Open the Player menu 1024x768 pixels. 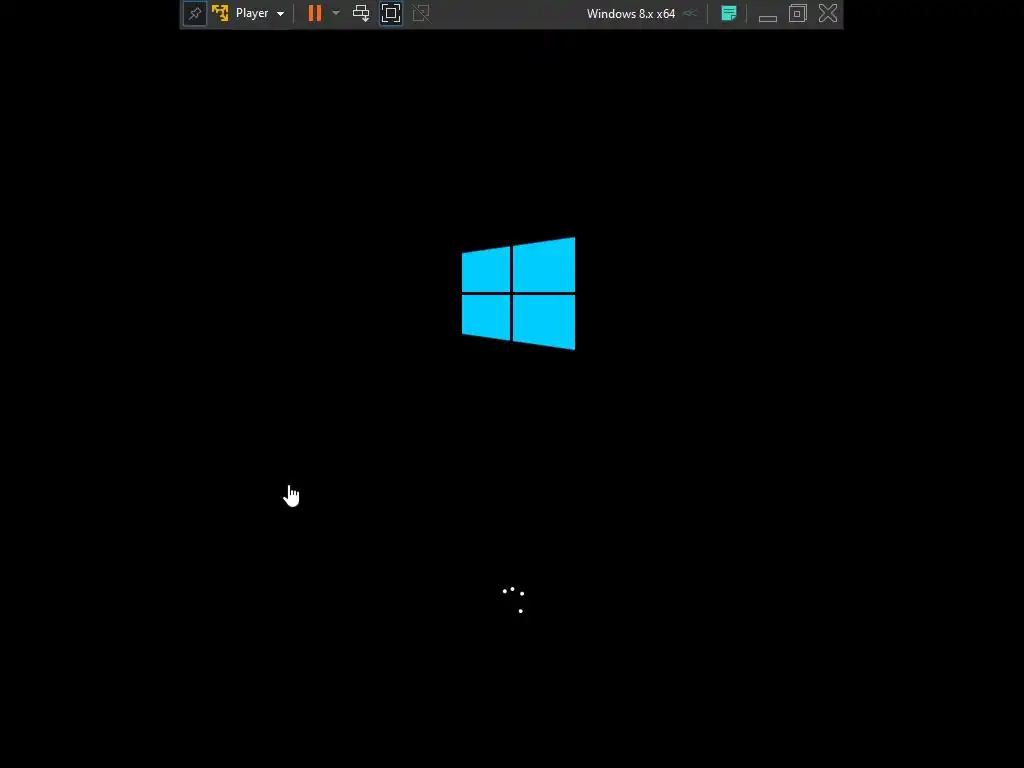point(260,13)
